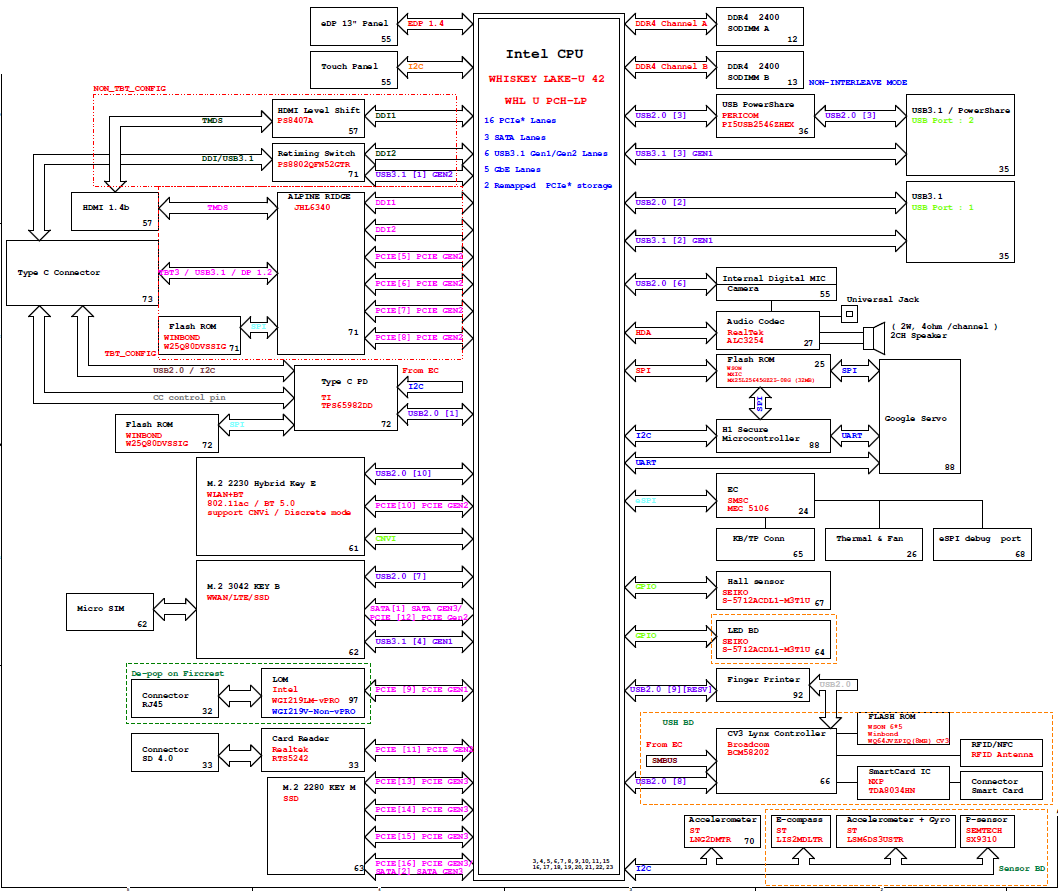Click the speaker symbol beside 2CH Speaker
1058x891 pixels.
click(874, 338)
